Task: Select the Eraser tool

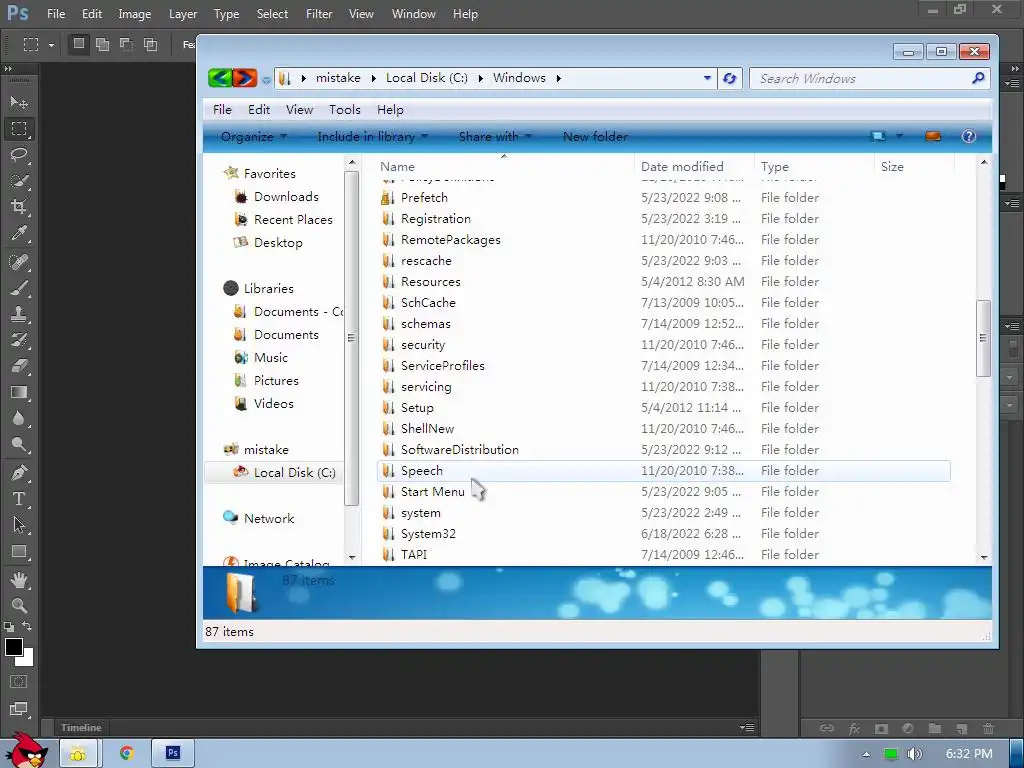Action: point(19,366)
